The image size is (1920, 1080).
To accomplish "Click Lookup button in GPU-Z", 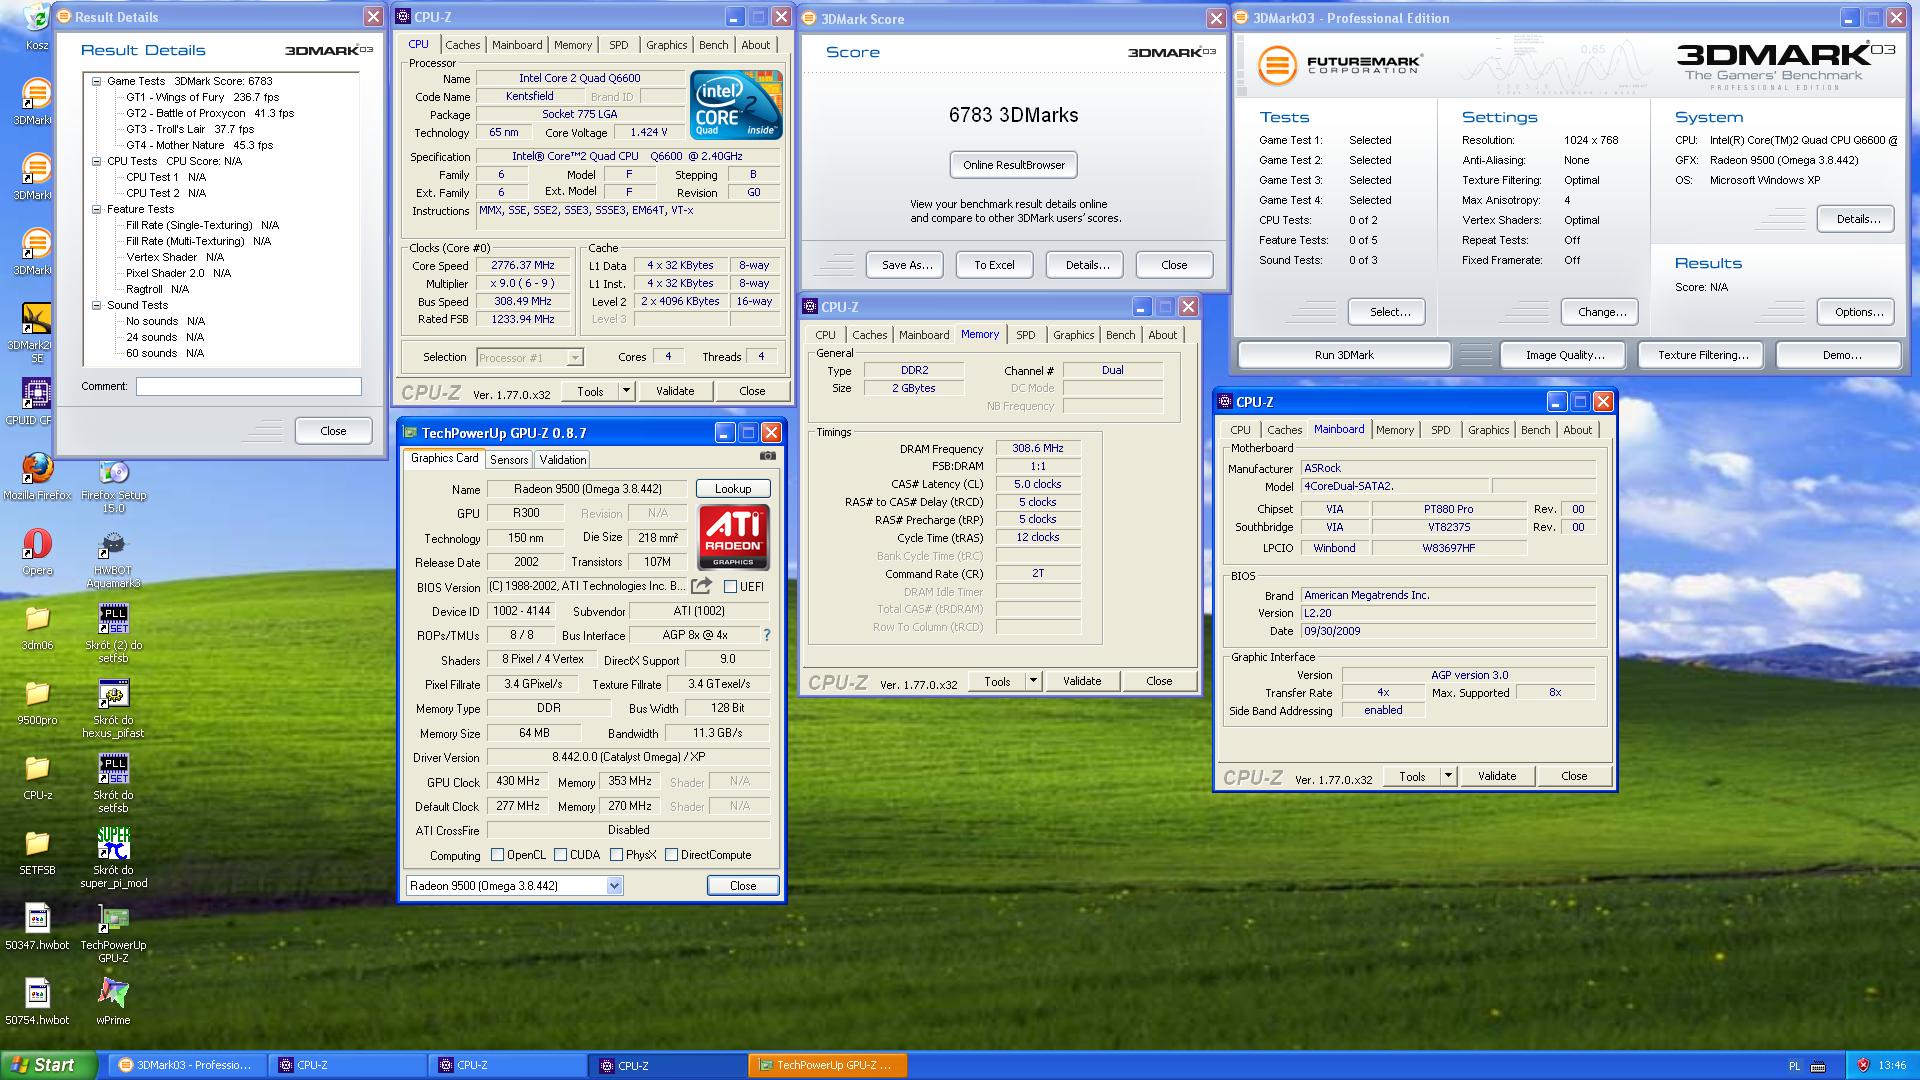I will [733, 489].
